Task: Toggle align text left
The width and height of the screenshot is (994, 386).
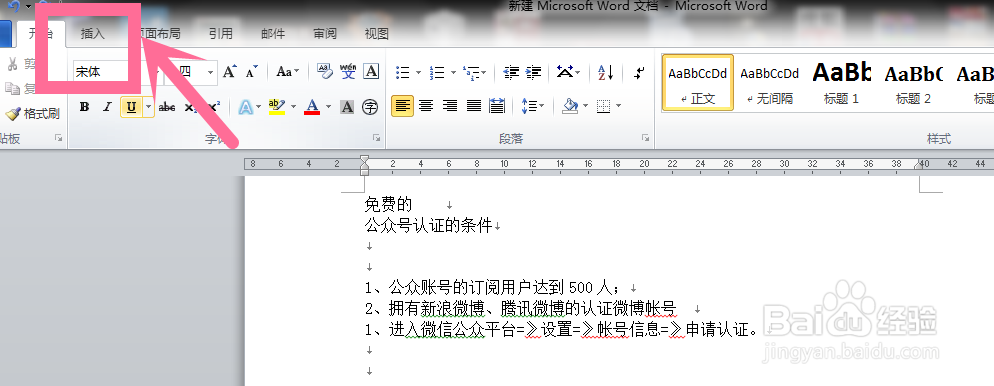Action: [x=403, y=106]
